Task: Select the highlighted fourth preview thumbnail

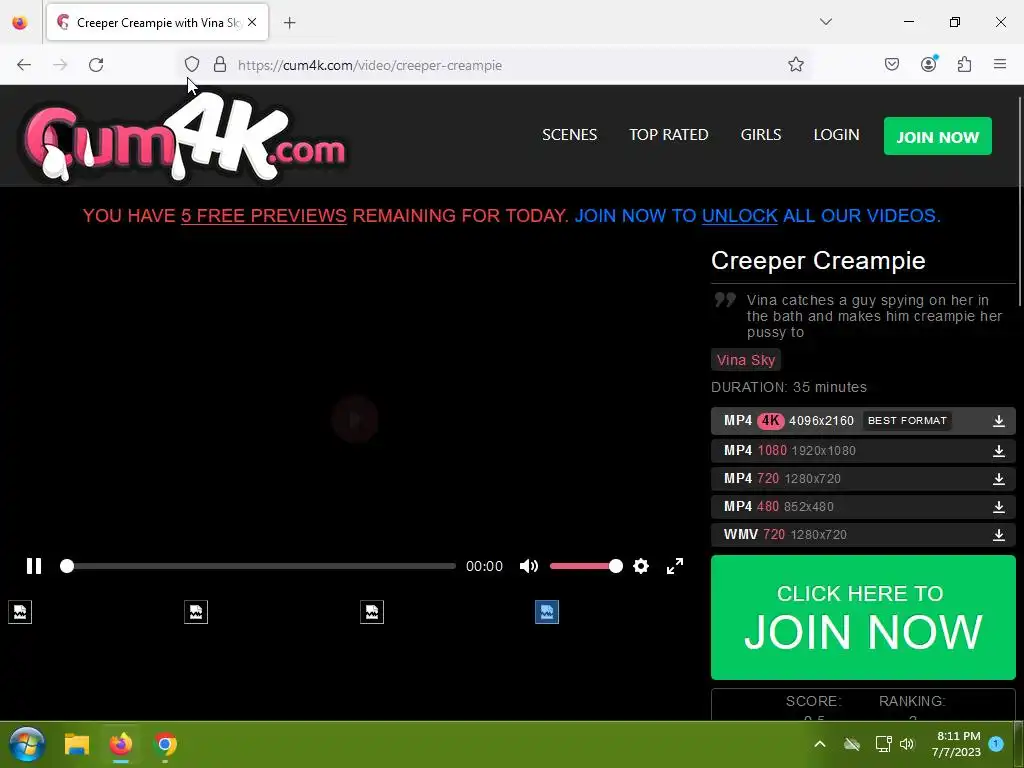Action: (x=547, y=612)
